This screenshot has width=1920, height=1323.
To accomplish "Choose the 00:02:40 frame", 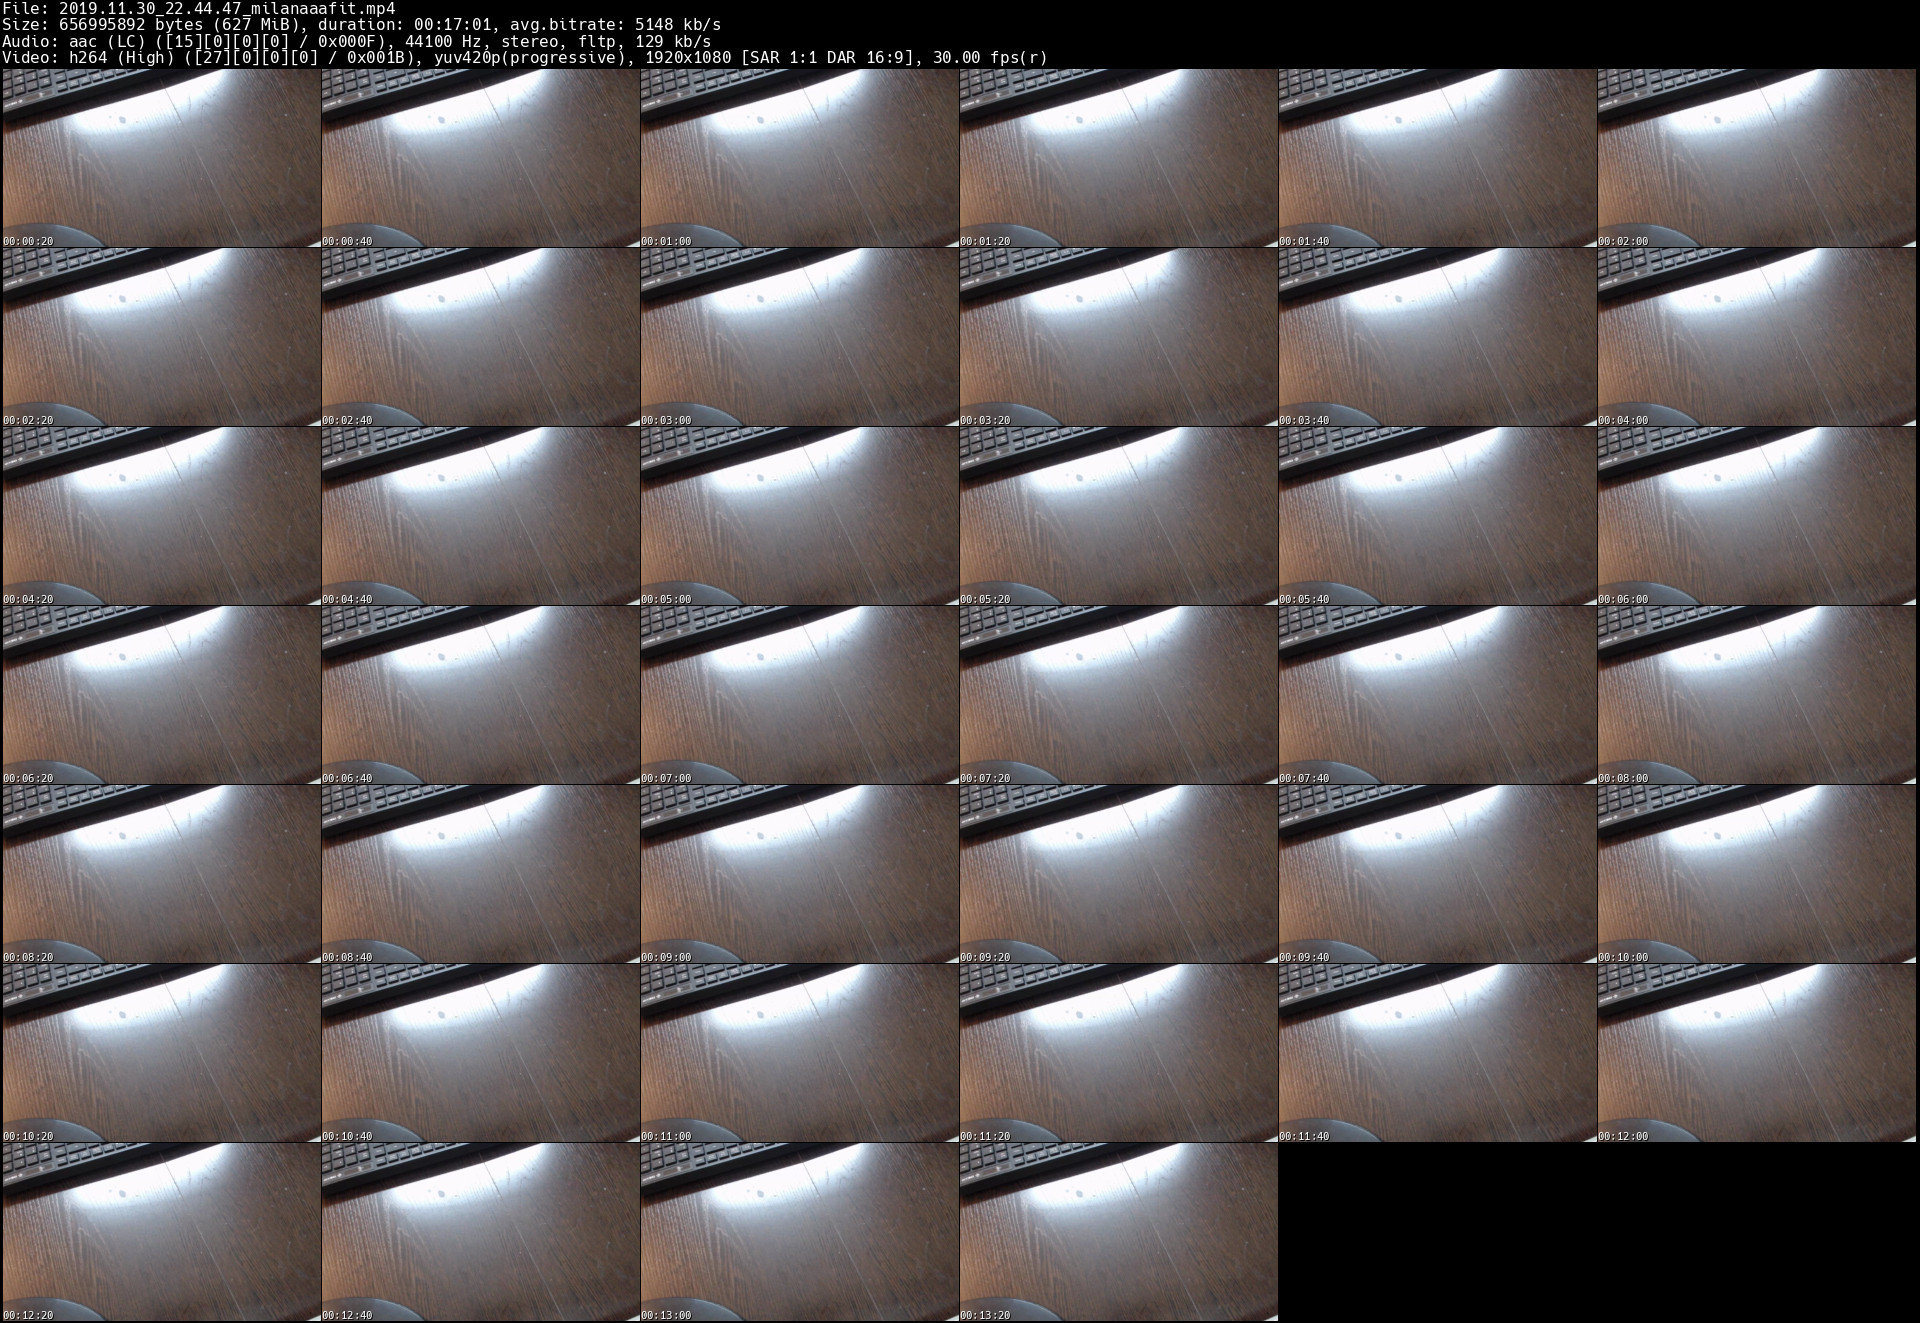I will (x=480, y=337).
